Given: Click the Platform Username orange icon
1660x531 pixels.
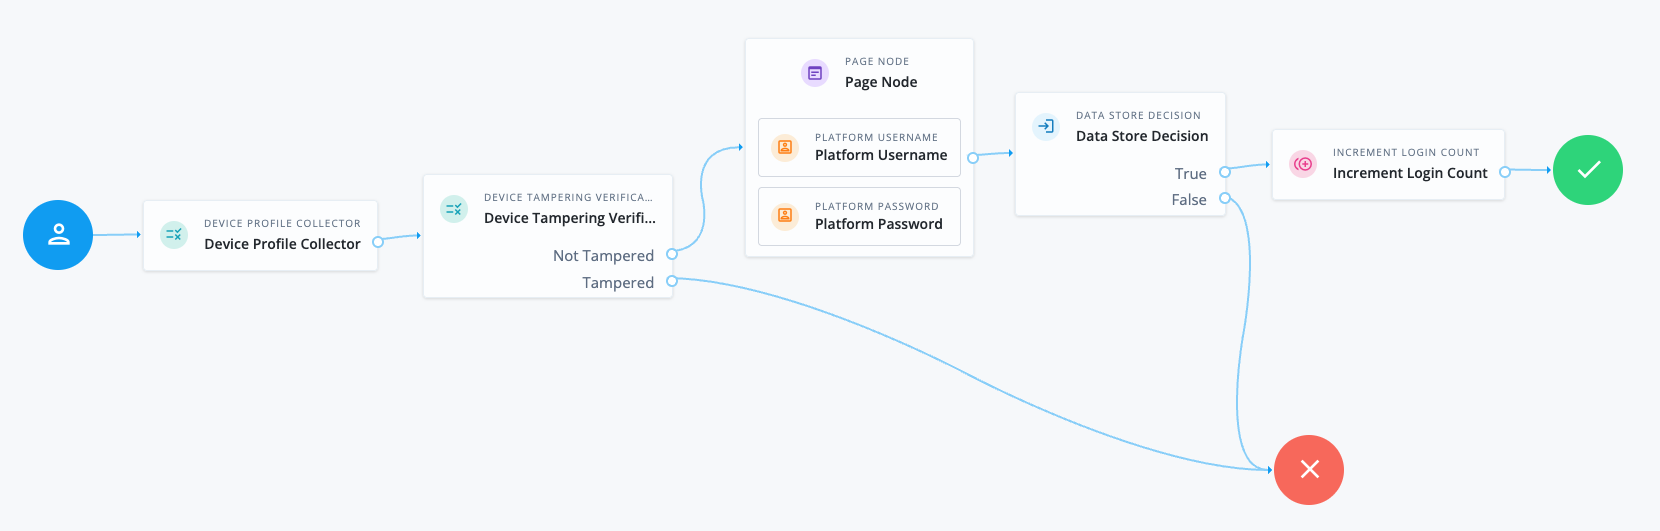Looking at the screenshot, I should click(x=785, y=148).
